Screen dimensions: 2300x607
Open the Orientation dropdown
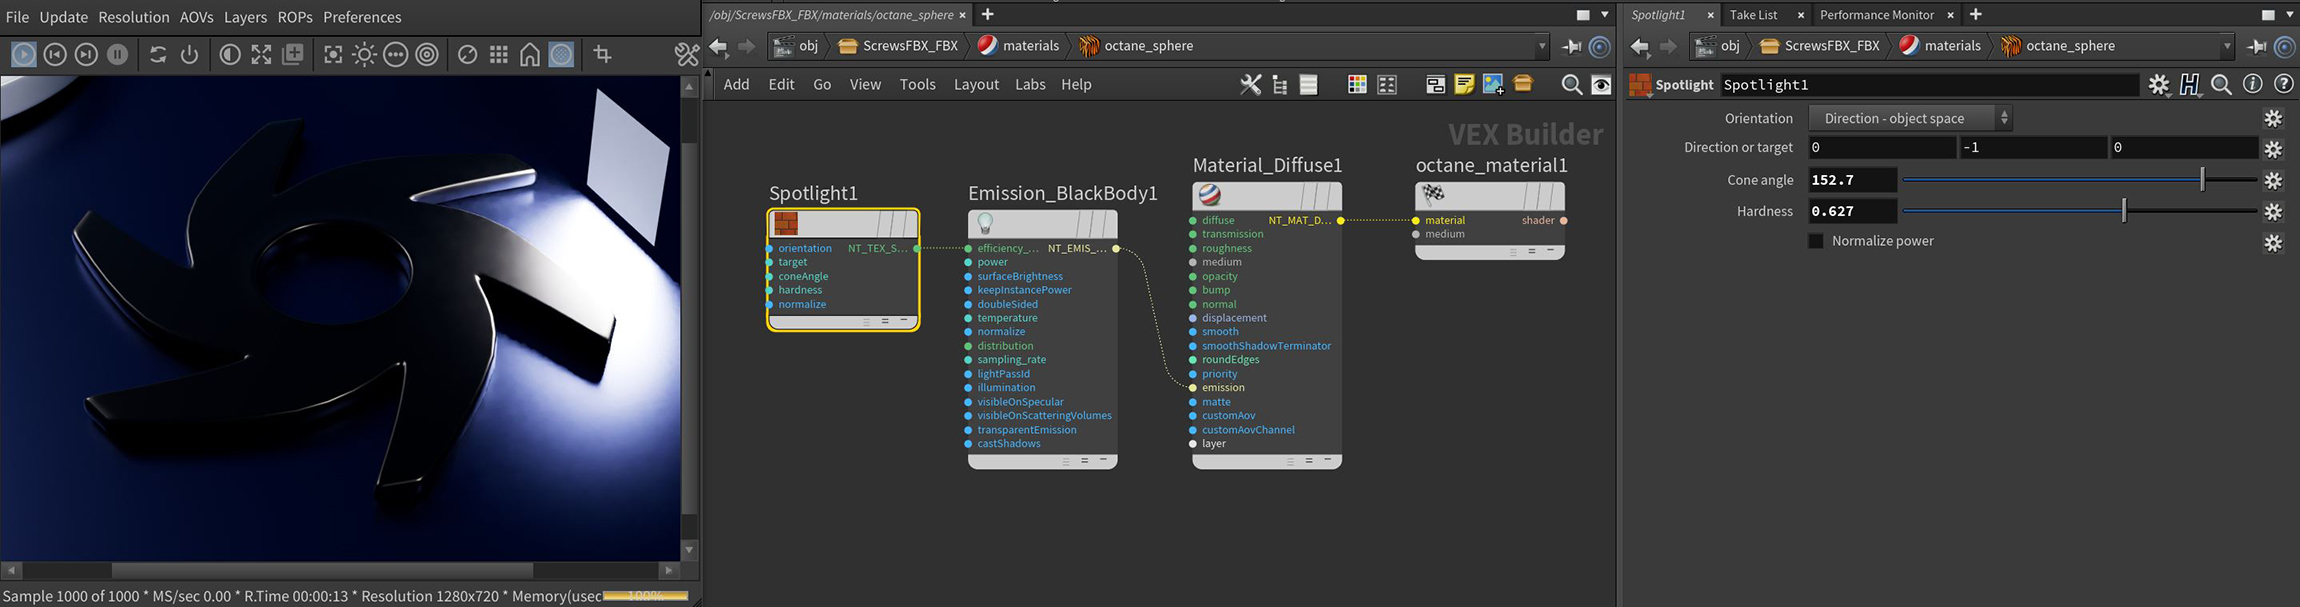(1910, 118)
